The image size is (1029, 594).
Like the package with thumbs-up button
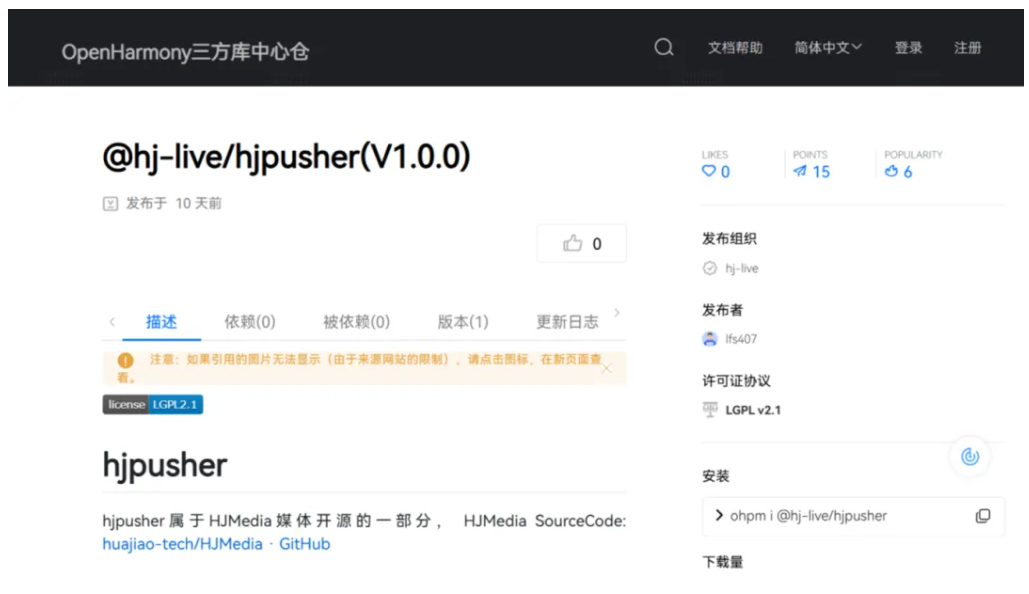[581, 244]
